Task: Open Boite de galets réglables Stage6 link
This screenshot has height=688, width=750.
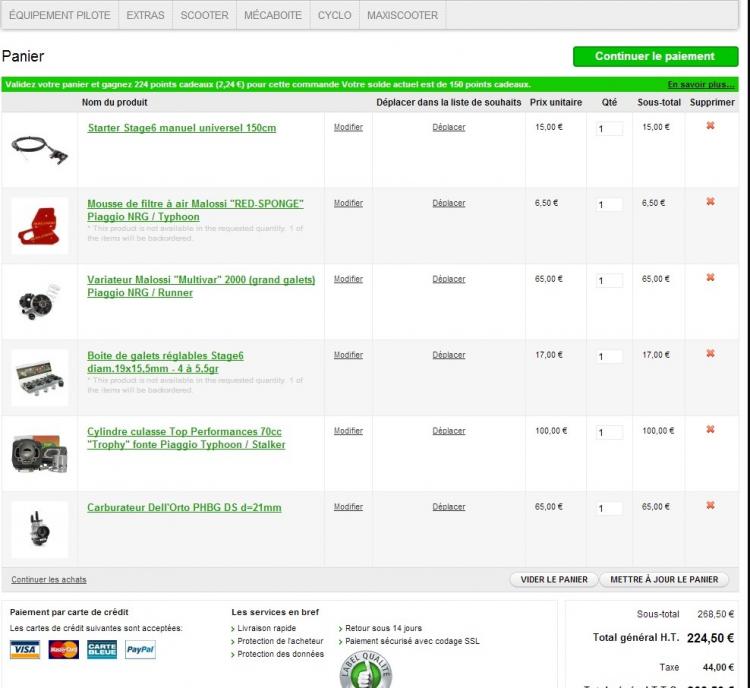Action: pos(165,362)
